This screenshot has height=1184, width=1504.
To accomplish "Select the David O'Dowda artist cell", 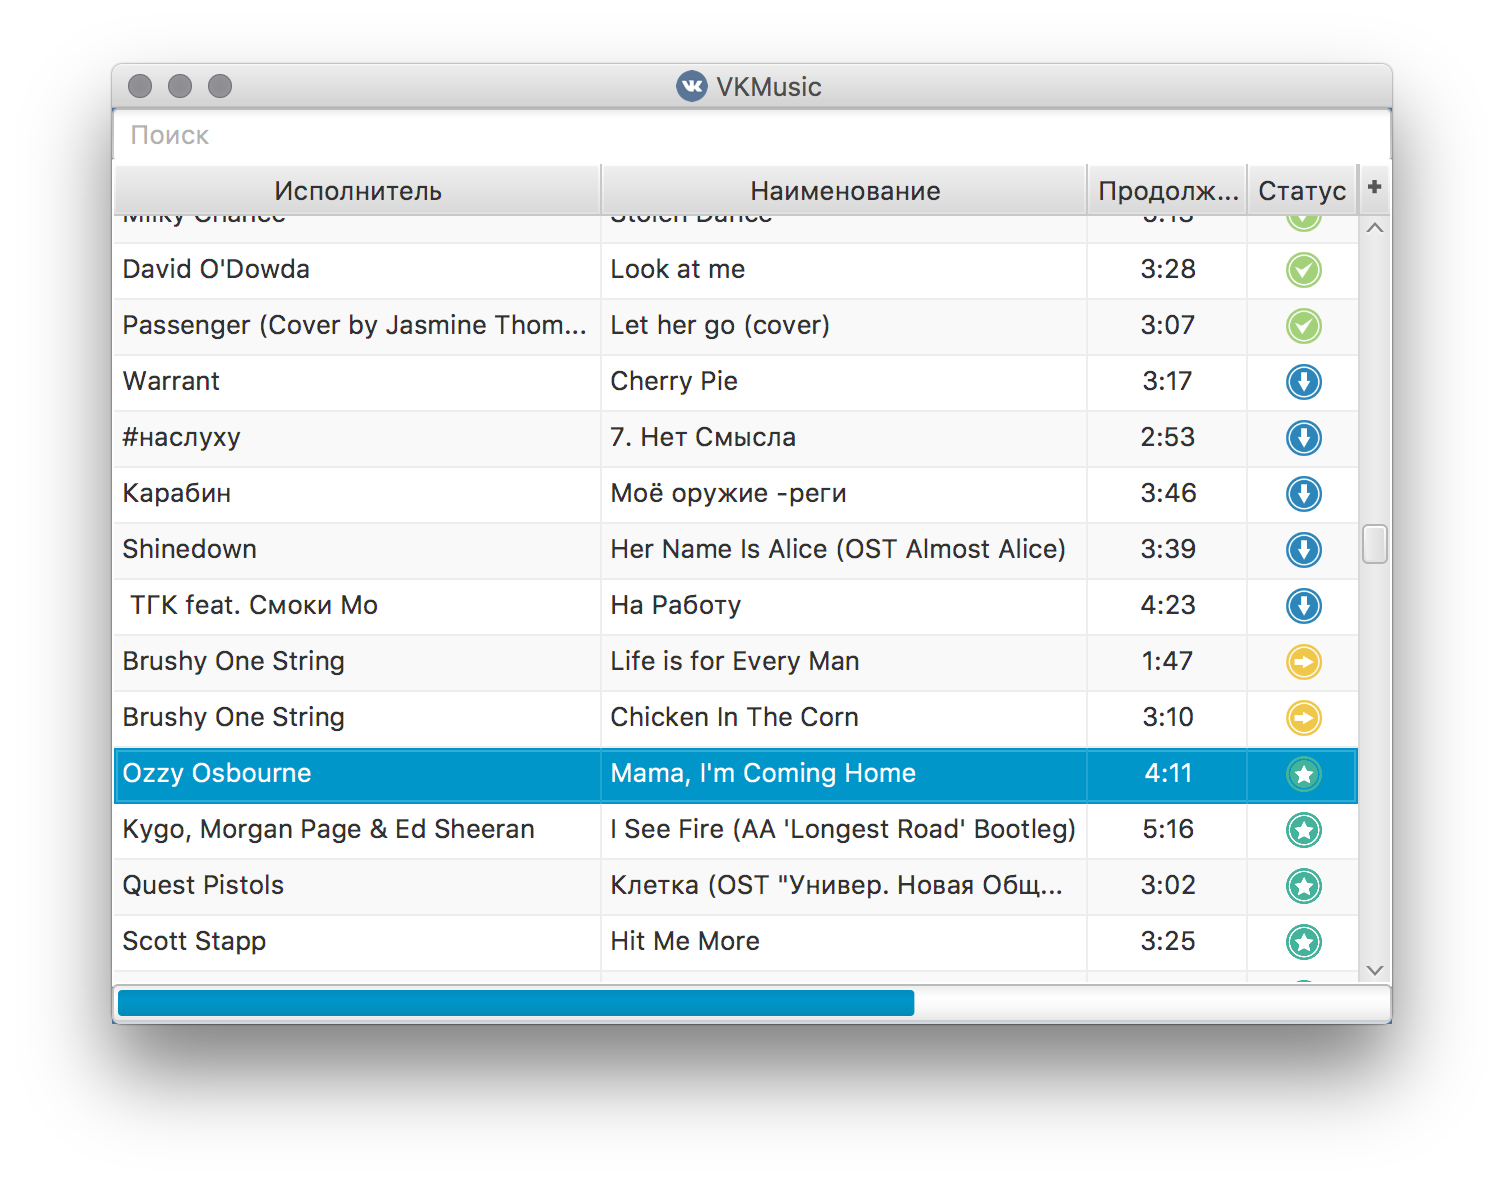I will tap(357, 270).
